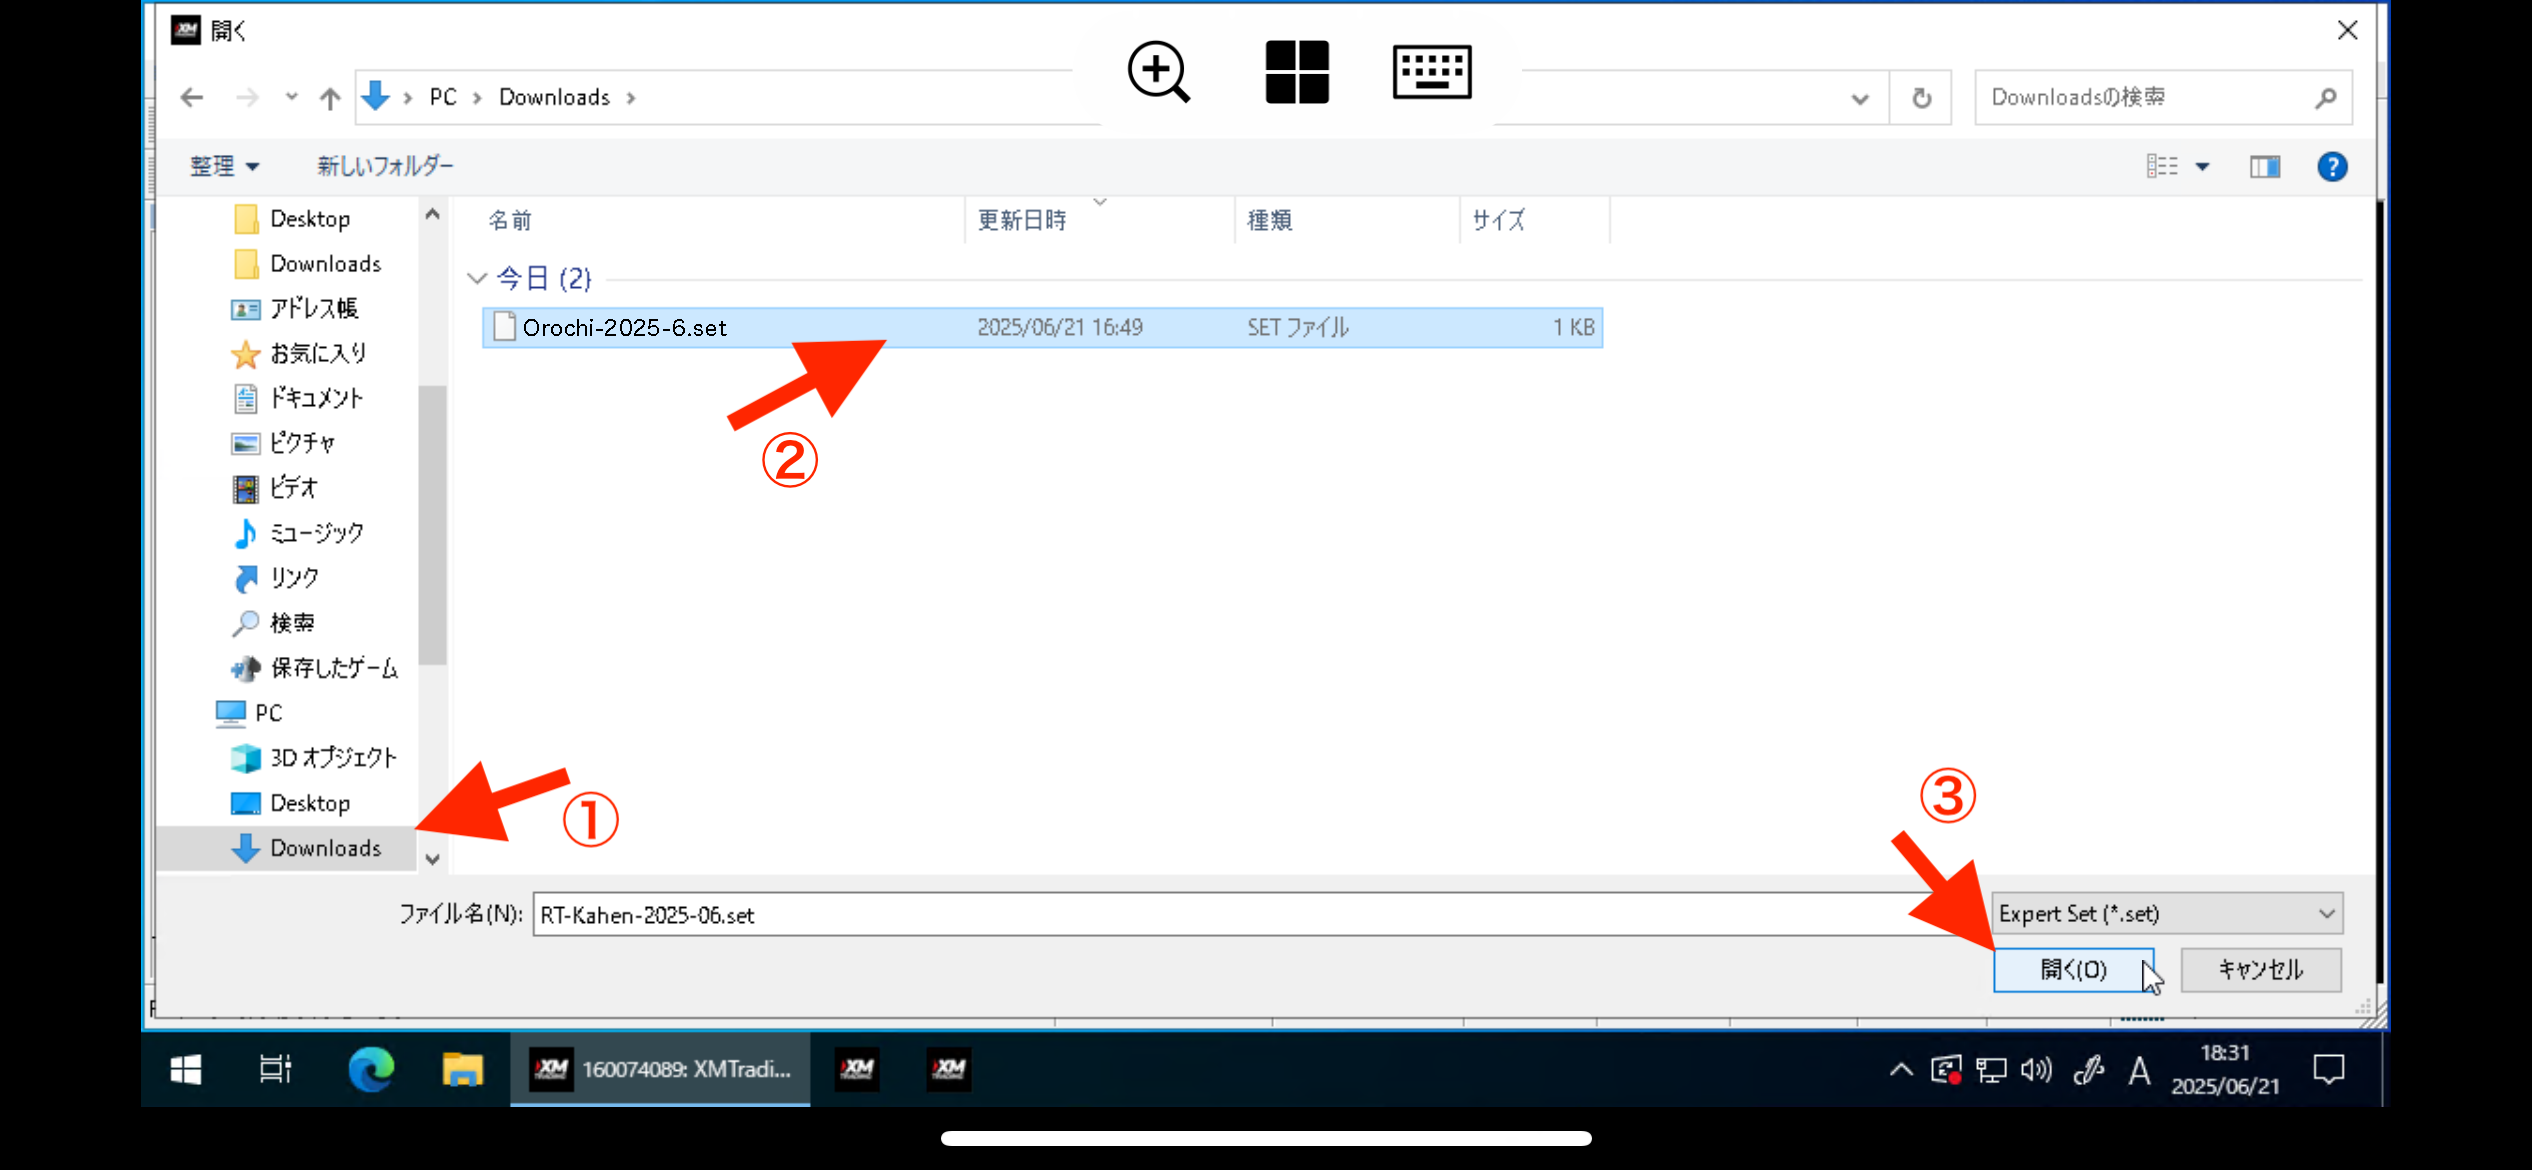Viewport: 2532px width, 1170px height.
Task: Collapse the 今日 (2) group
Action: click(x=477, y=278)
